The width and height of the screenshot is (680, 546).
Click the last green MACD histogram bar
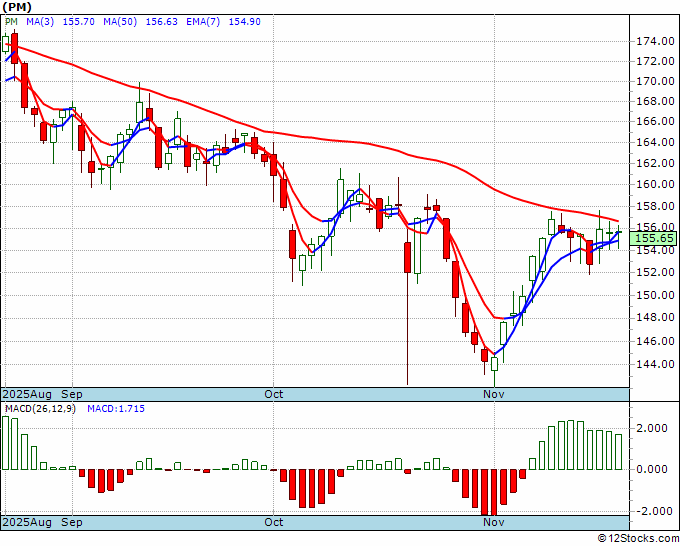click(618, 452)
